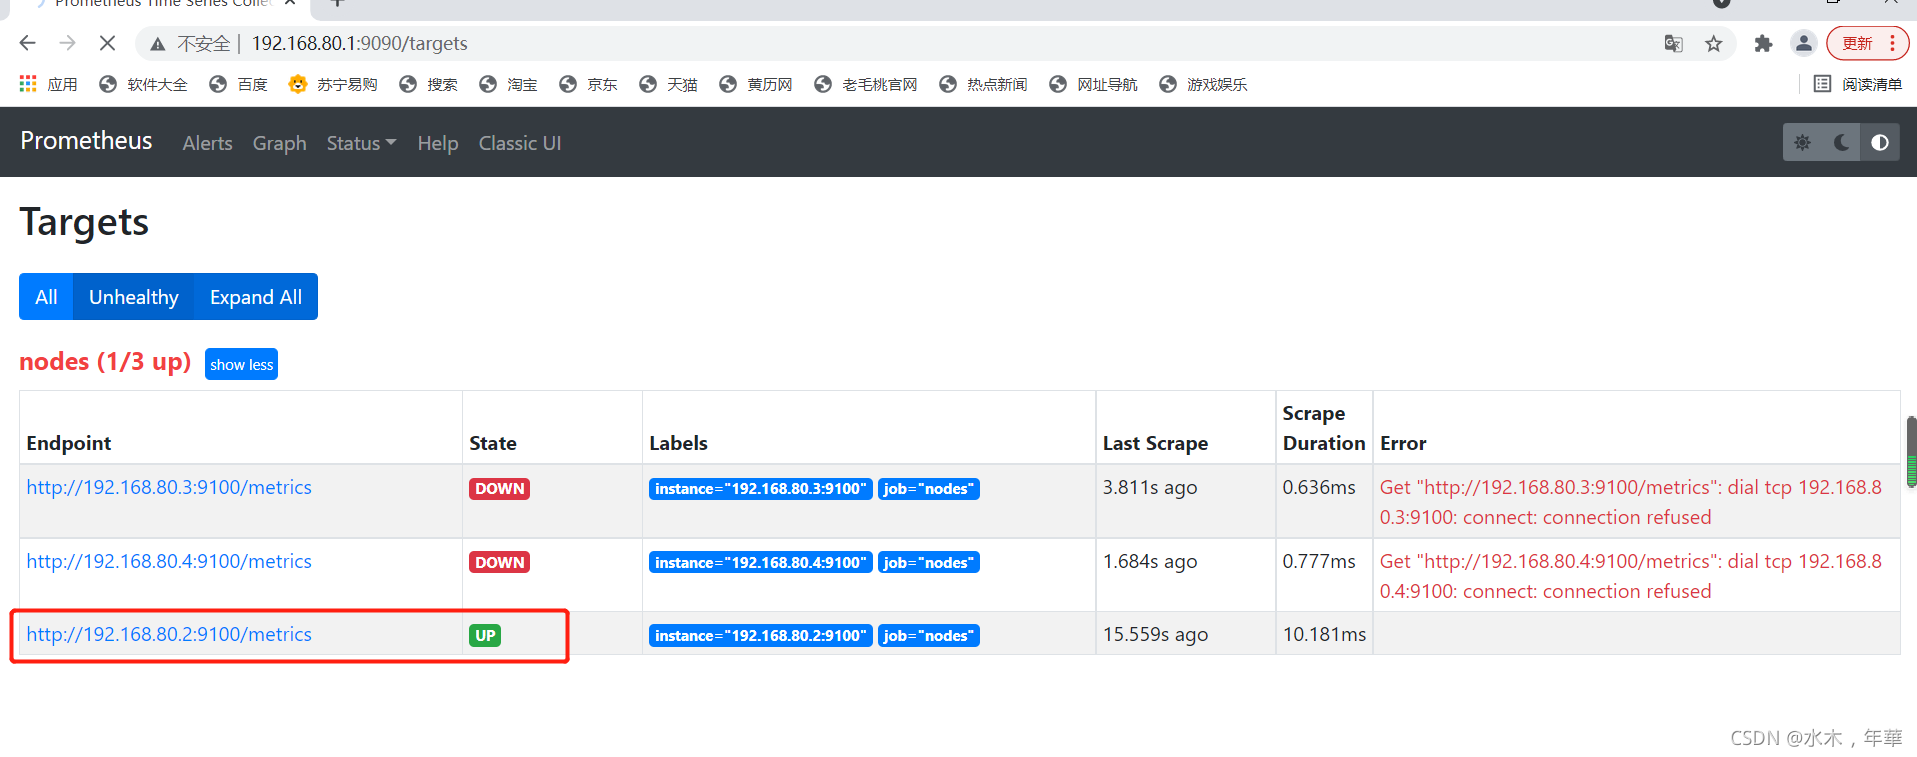The width and height of the screenshot is (1917, 757).
Task: Select the dark theme moon icon
Action: (1841, 142)
